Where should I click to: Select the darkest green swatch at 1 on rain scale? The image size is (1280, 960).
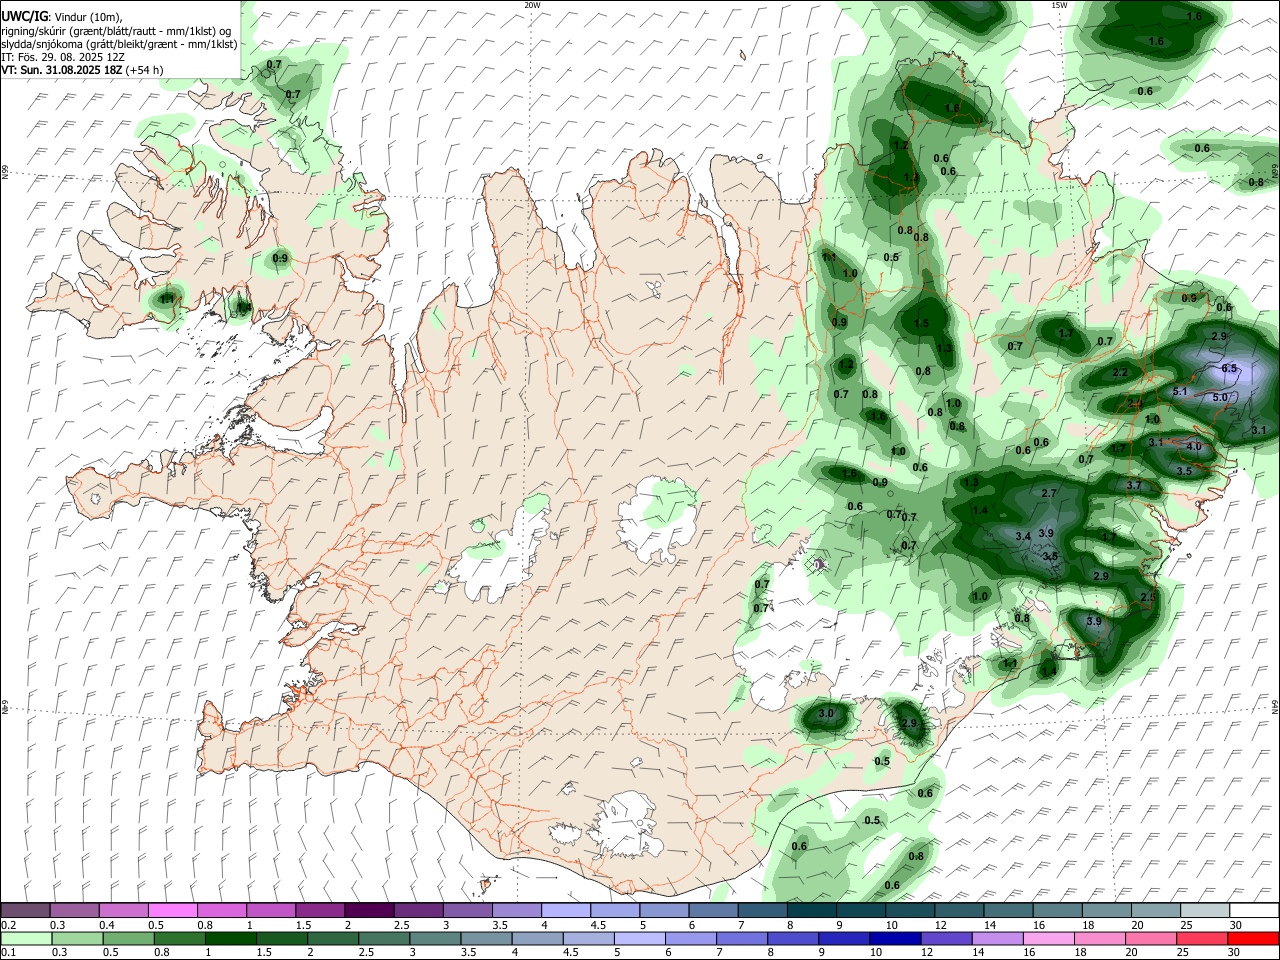(230, 938)
